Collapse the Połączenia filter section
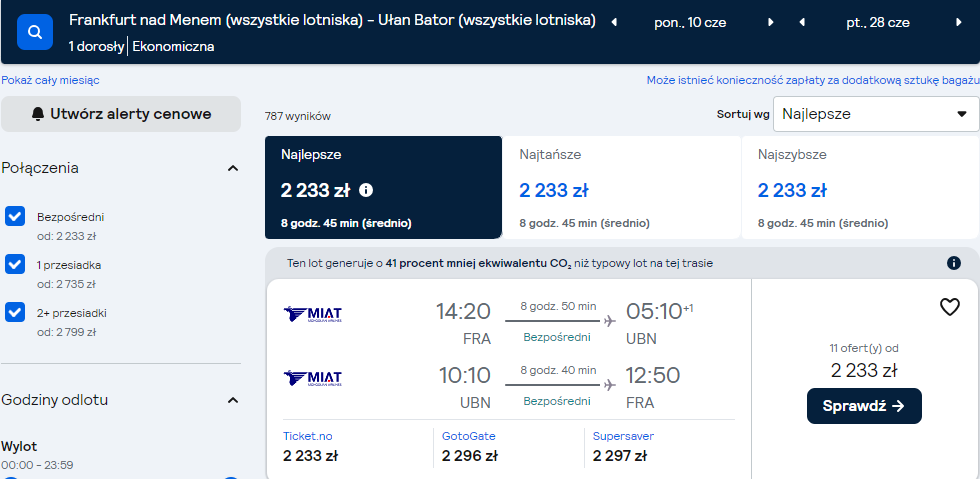Image resolution: width=980 pixels, height=479 pixels. (x=233, y=168)
